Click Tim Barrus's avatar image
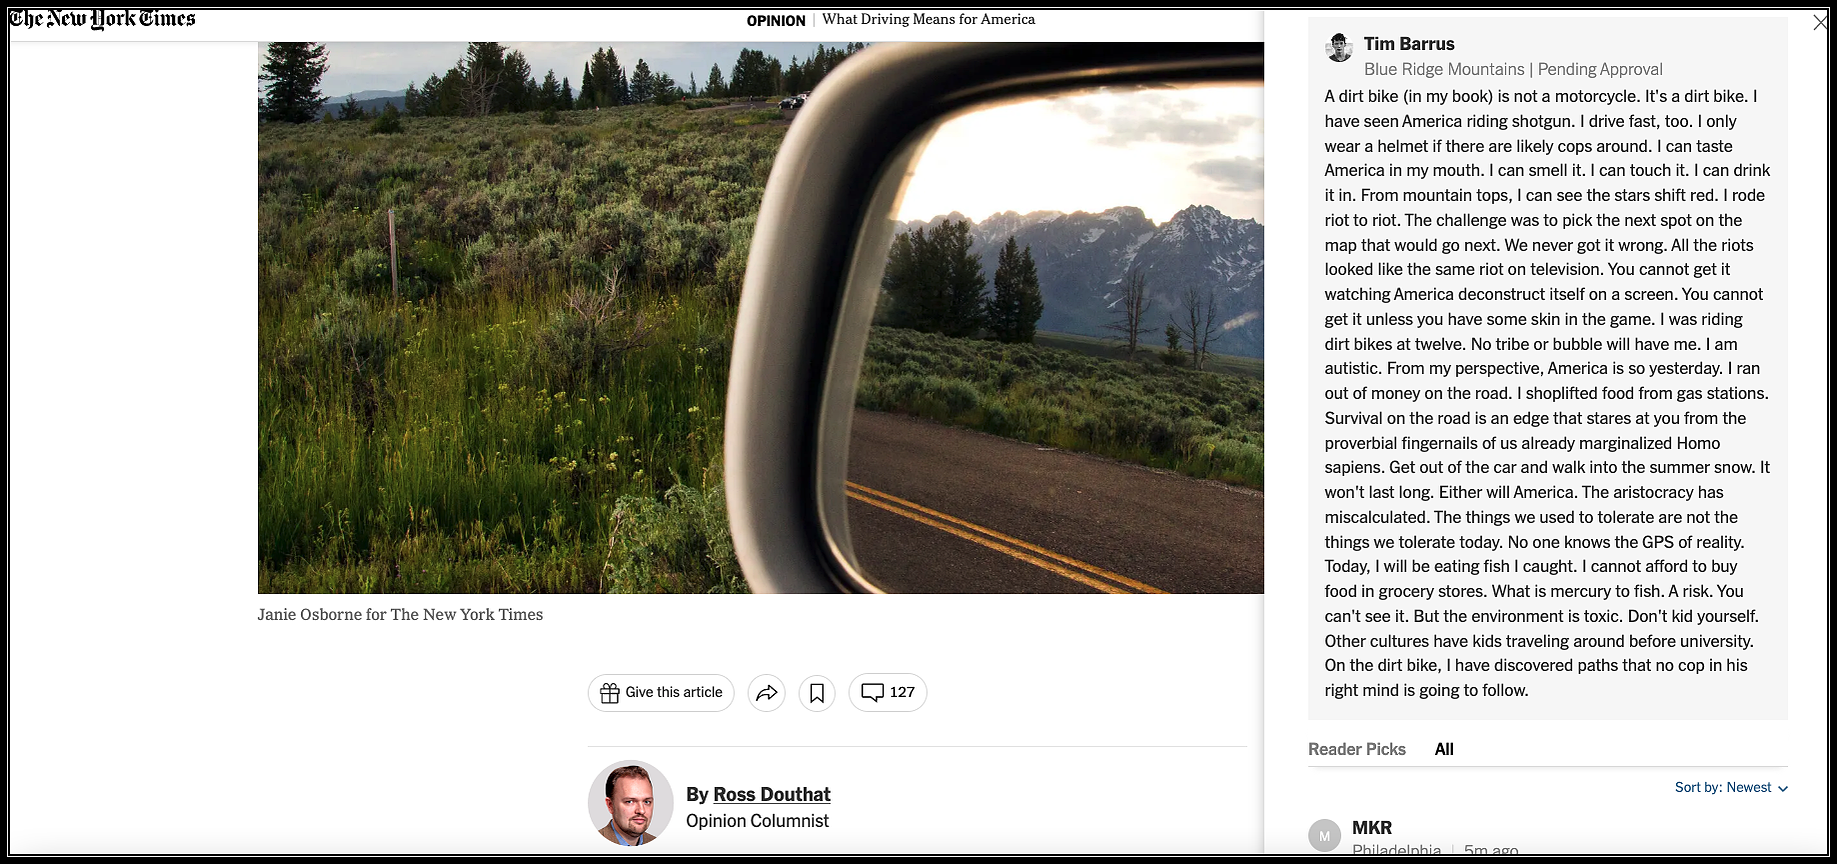The image size is (1837, 864). click(1339, 47)
